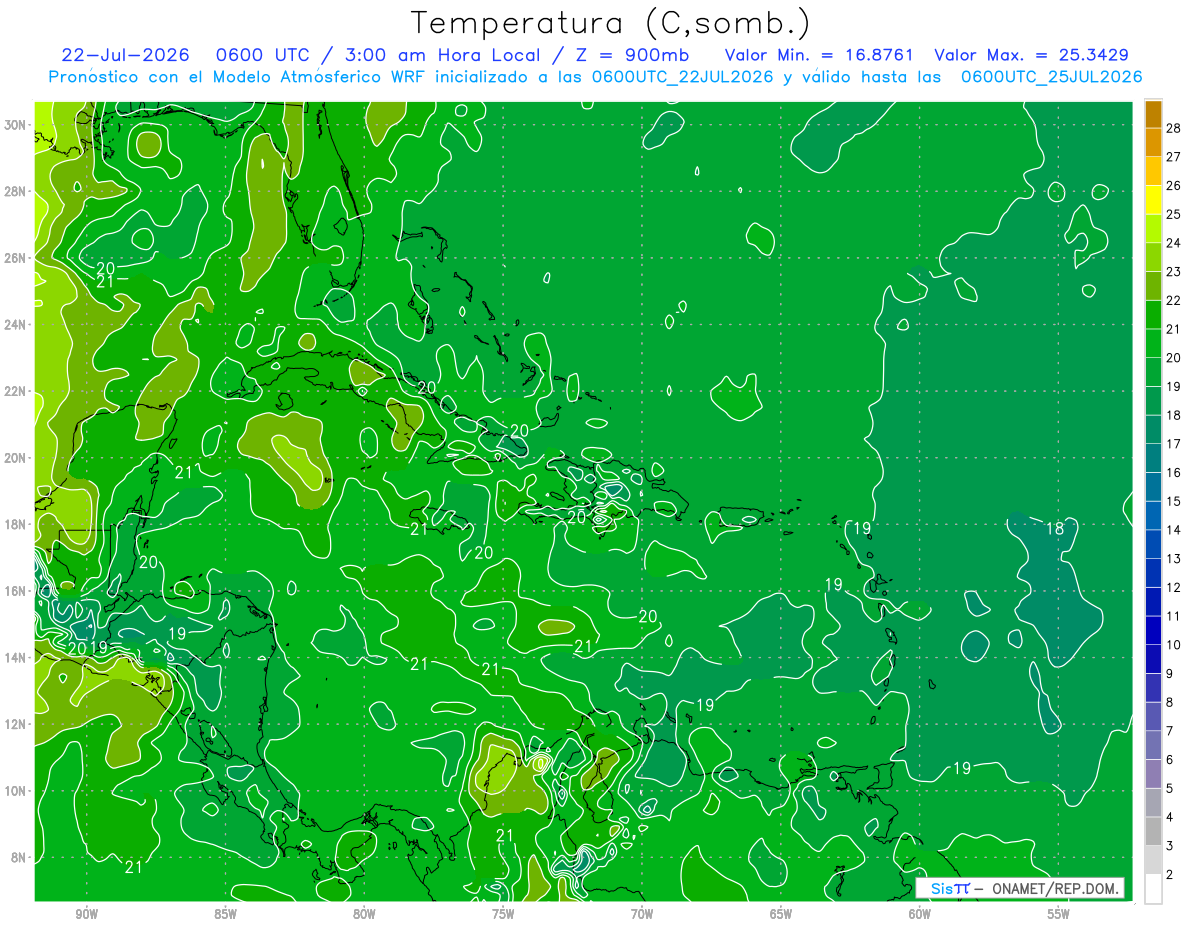Click the green swatch between 20 and 21
Screen dimensions: 1200x927
(1153, 344)
